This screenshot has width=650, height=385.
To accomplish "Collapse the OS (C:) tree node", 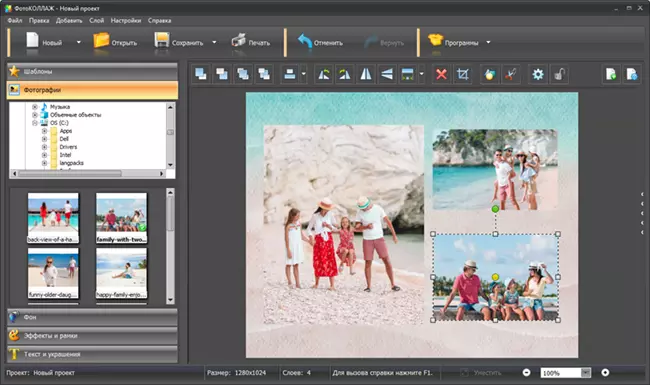I will click(35, 123).
